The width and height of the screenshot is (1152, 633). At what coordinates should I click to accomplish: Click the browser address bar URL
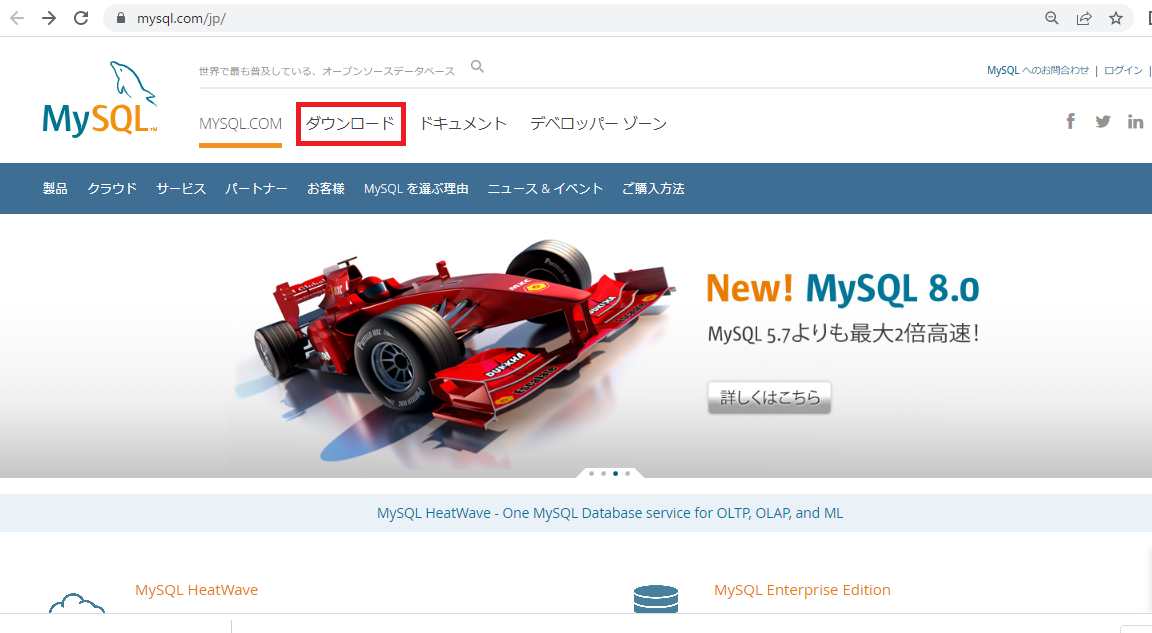coord(181,18)
